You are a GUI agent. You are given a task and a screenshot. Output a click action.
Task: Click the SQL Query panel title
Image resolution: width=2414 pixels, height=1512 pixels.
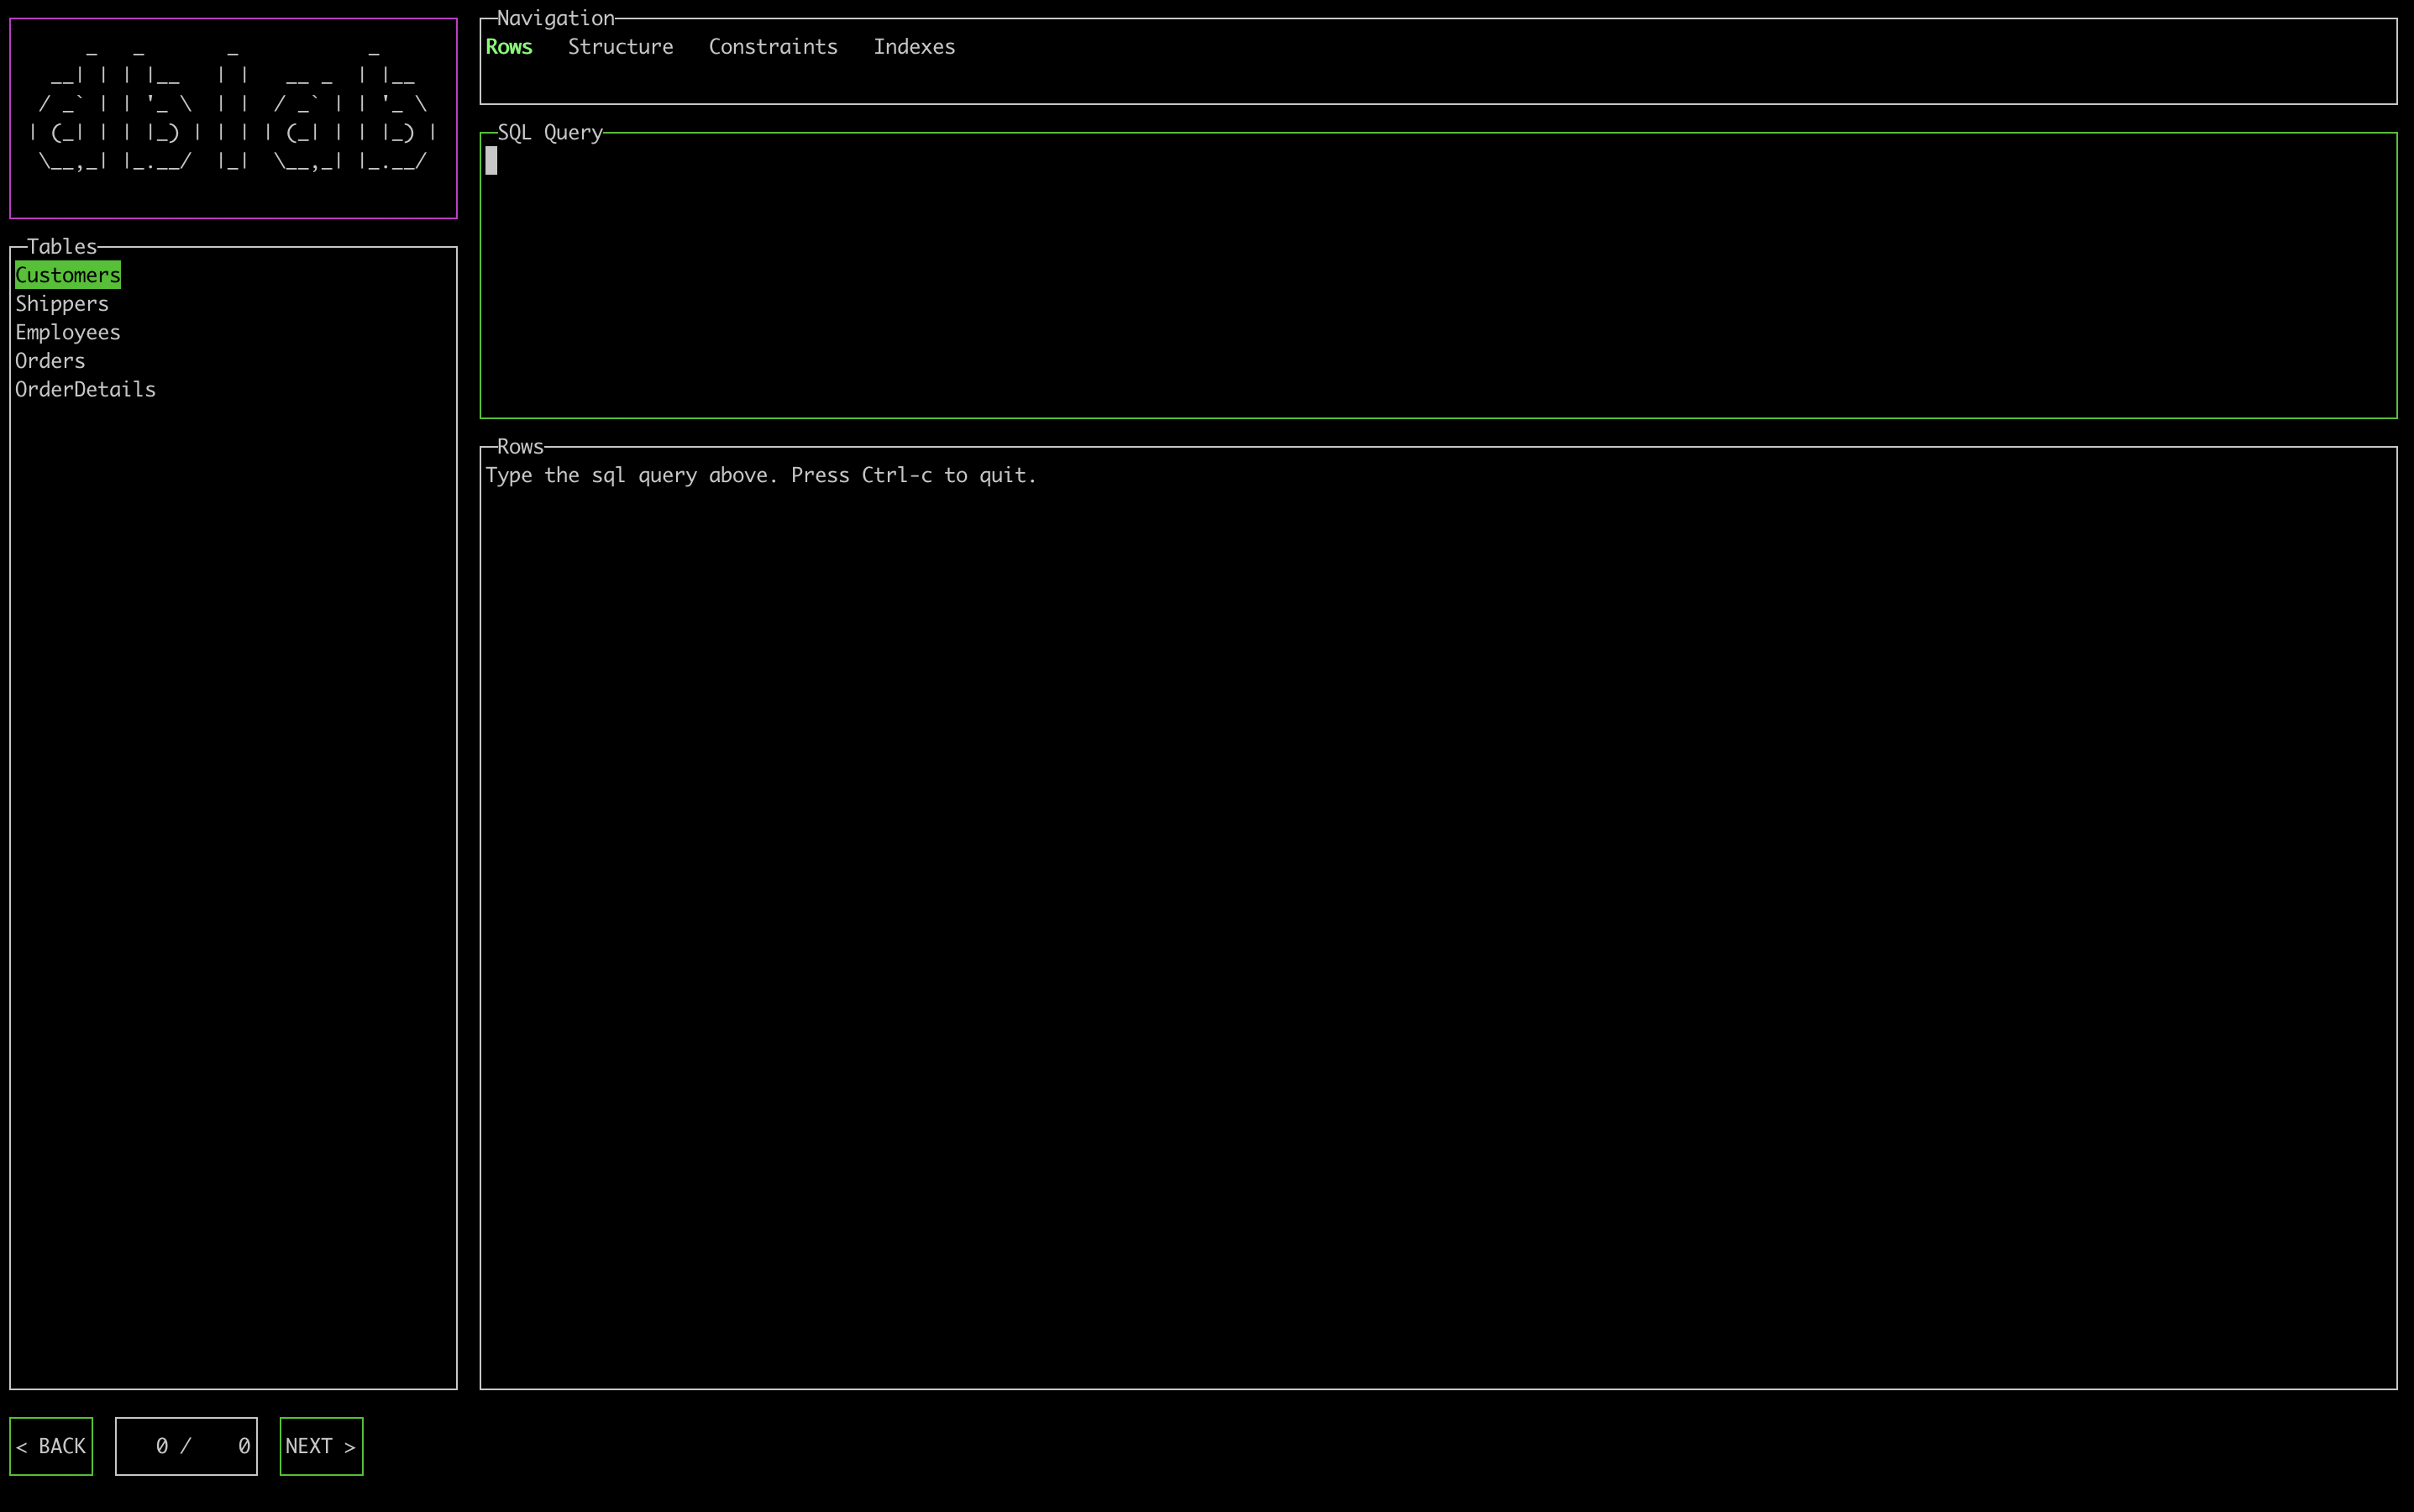[x=549, y=132]
